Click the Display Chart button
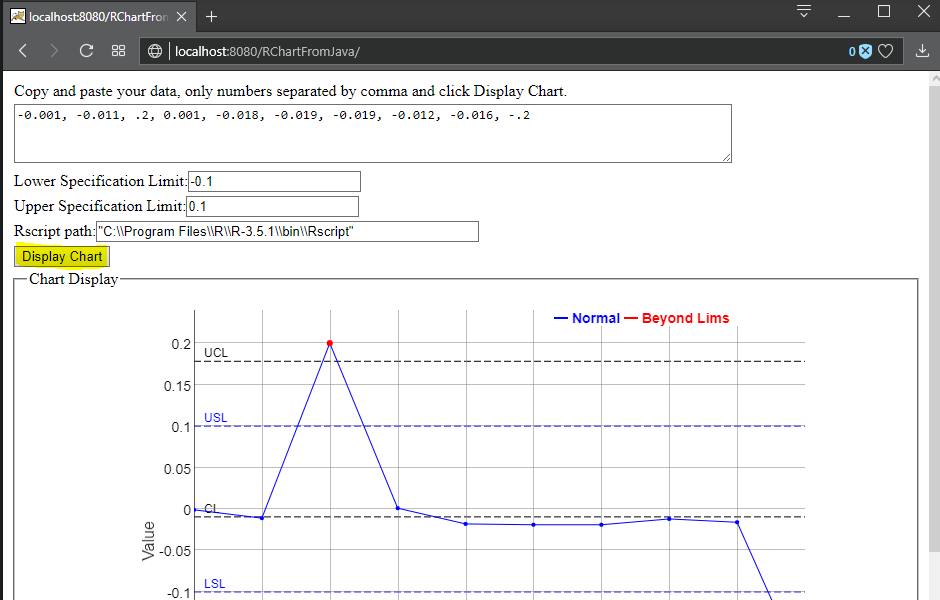This screenshot has height=600, width=940. (x=62, y=257)
